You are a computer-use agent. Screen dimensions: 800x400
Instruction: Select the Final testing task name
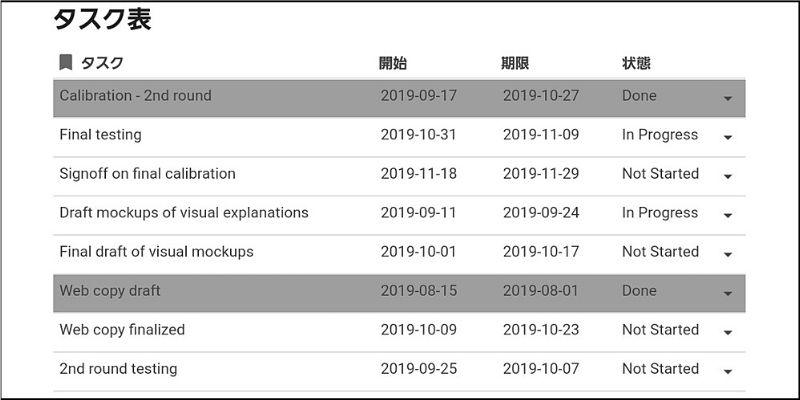click(x=101, y=135)
